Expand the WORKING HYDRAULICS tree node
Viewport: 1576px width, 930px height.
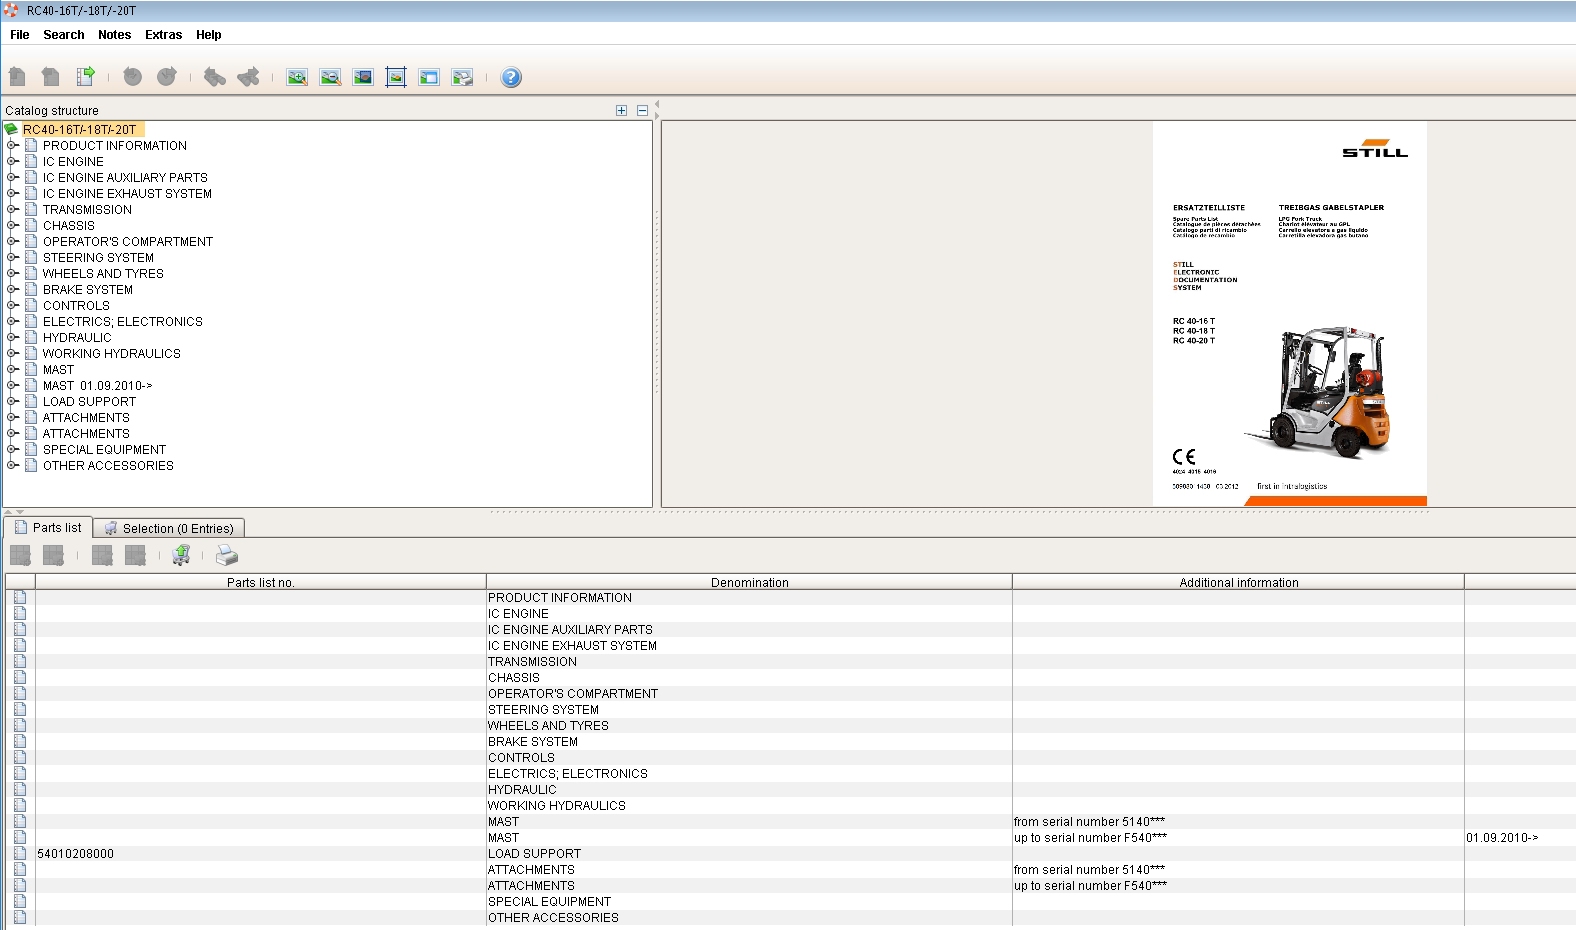coord(12,353)
